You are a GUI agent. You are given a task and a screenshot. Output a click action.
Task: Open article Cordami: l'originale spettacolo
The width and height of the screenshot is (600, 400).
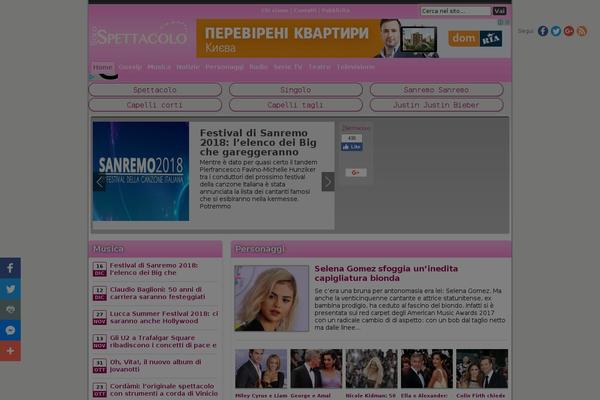[x=164, y=389]
